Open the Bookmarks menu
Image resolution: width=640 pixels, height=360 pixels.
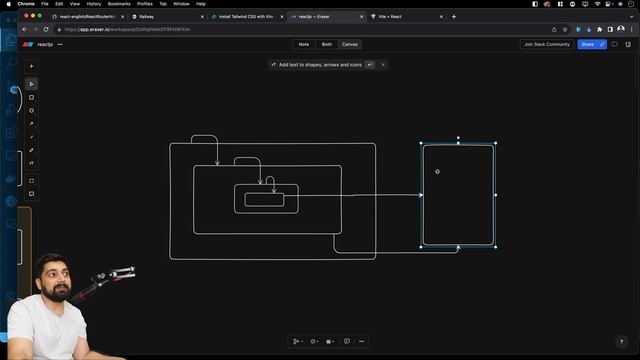[119, 4]
